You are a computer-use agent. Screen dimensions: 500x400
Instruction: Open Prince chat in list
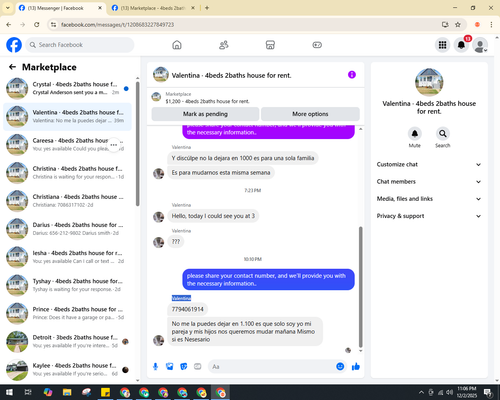coord(68,313)
